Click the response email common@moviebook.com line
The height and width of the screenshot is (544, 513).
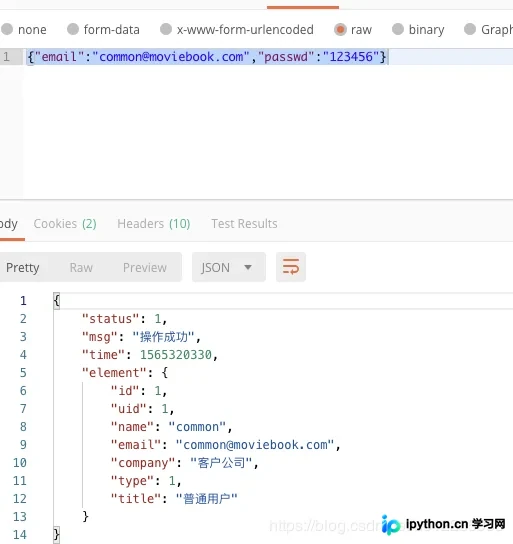tap(225, 445)
